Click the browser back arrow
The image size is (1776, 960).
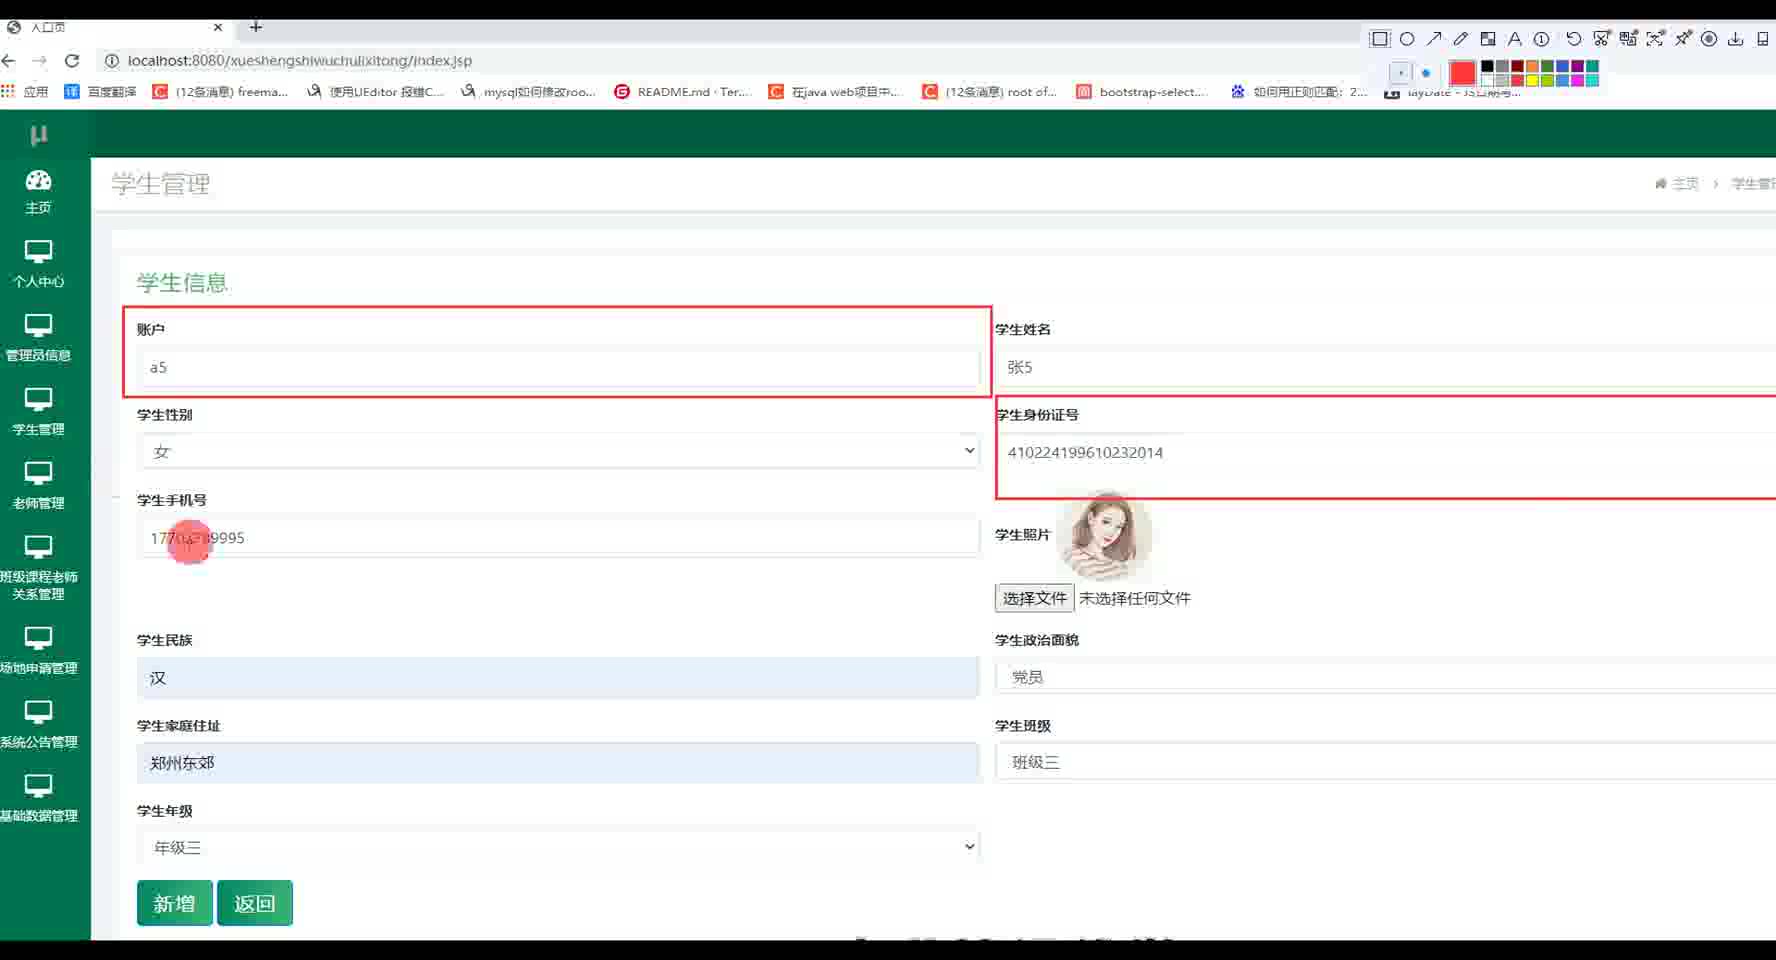pos(9,60)
